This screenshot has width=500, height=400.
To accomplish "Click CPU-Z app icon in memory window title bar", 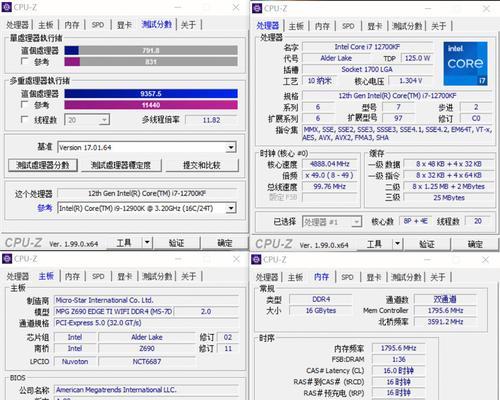I will (256, 259).
